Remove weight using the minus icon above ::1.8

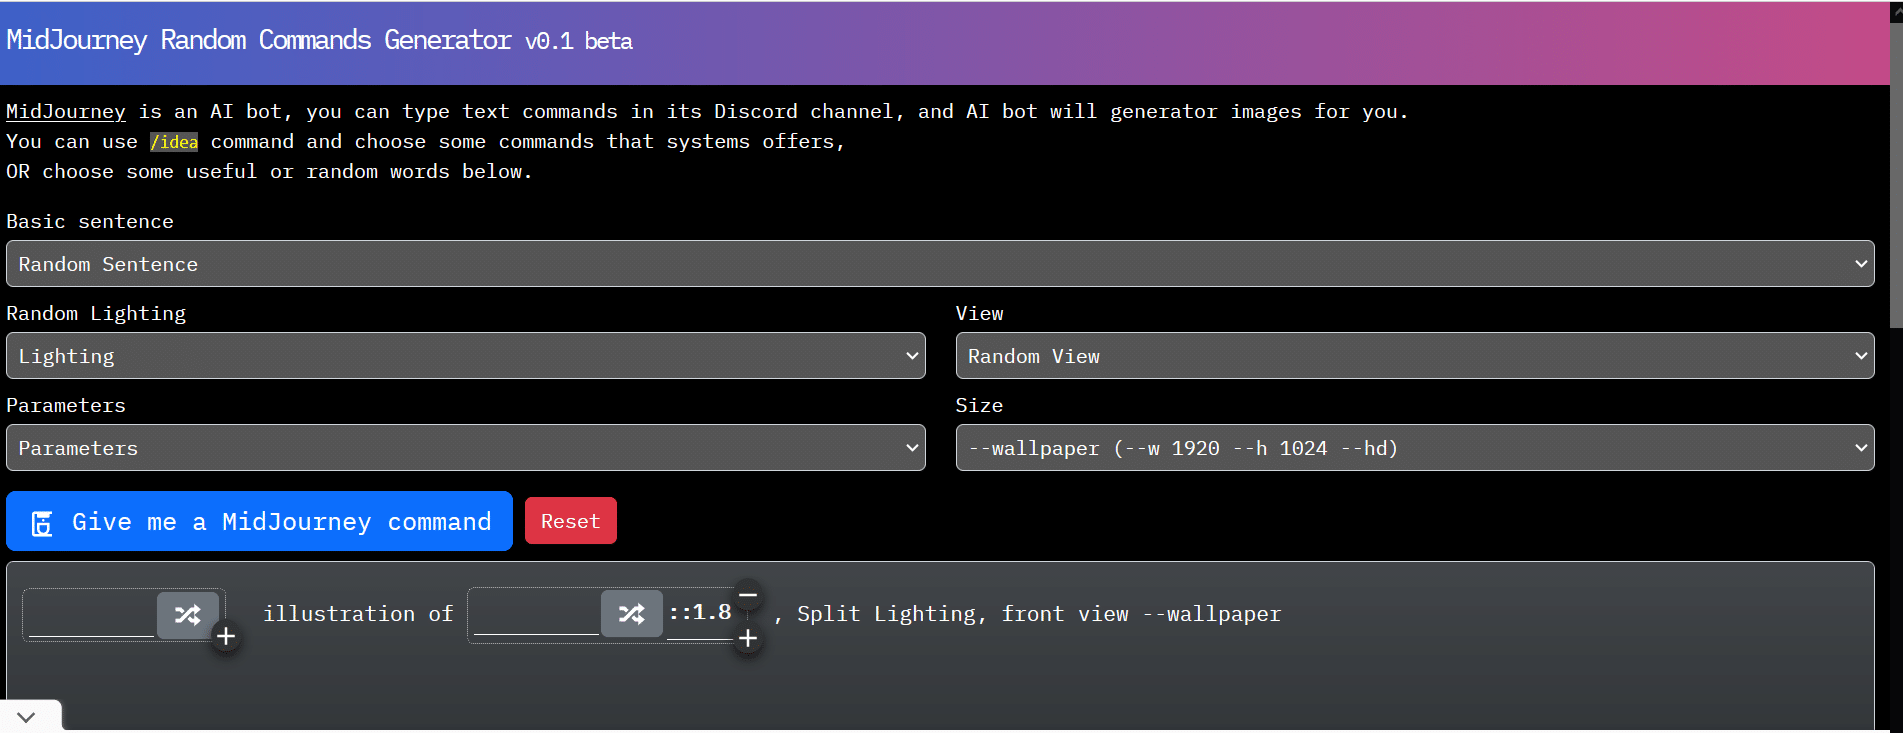(748, 594)
